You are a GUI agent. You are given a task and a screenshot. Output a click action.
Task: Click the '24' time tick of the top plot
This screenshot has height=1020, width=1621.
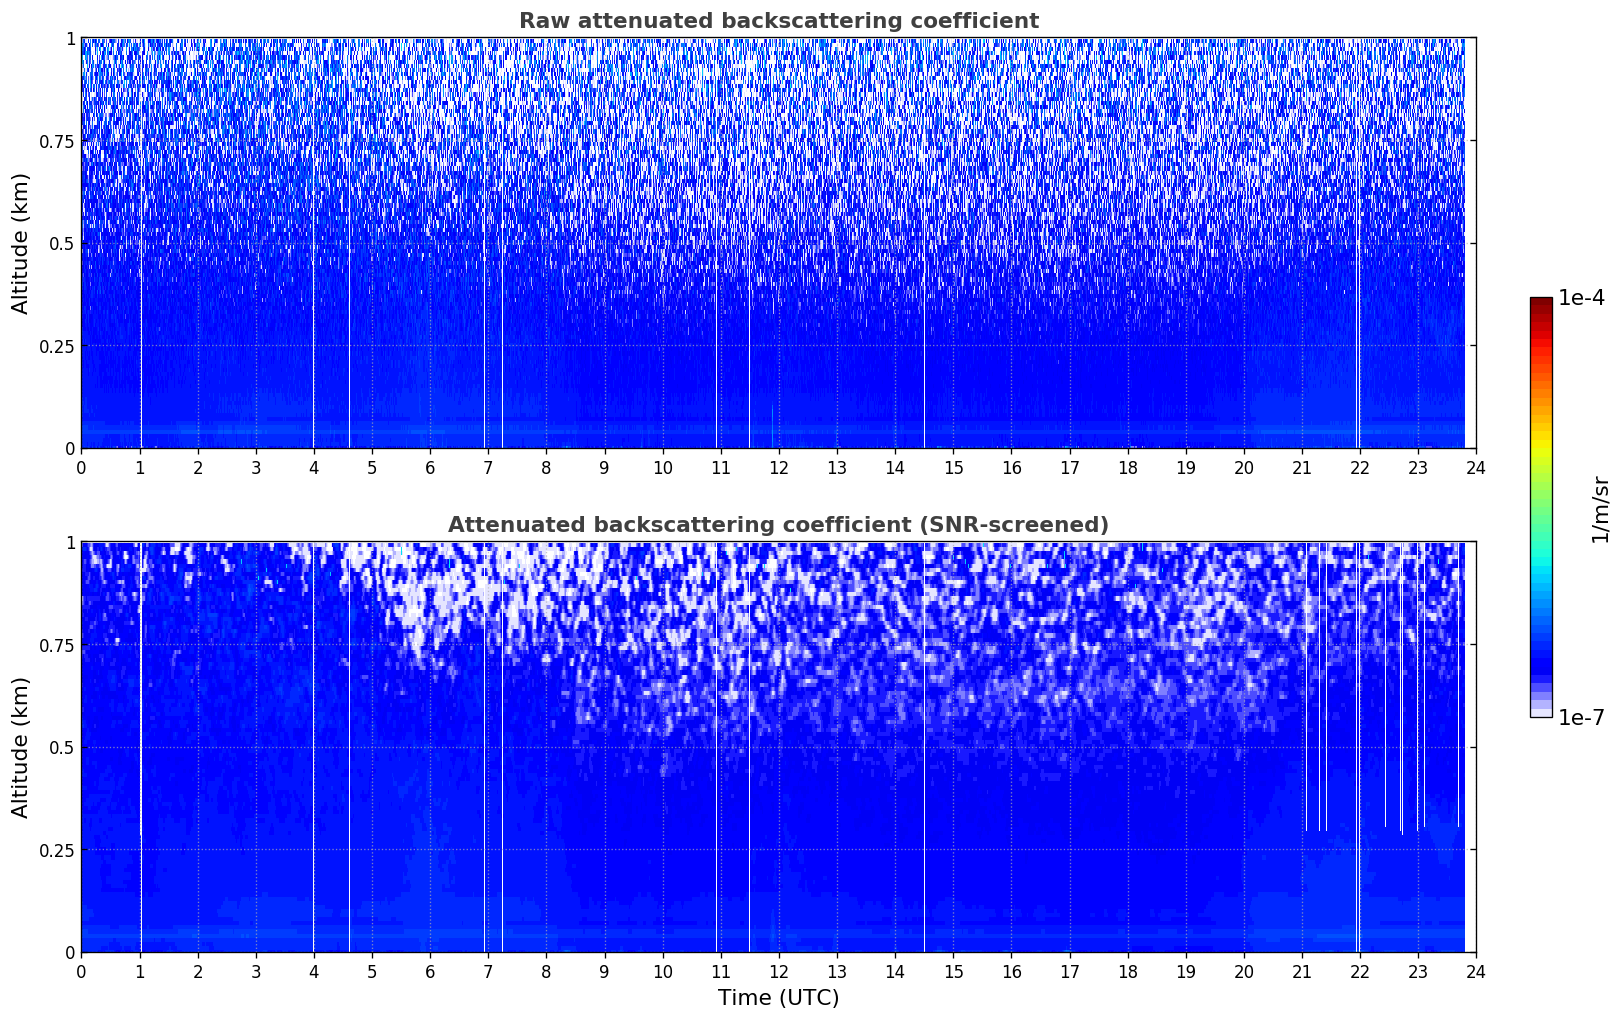click(x=1476, y=467)
